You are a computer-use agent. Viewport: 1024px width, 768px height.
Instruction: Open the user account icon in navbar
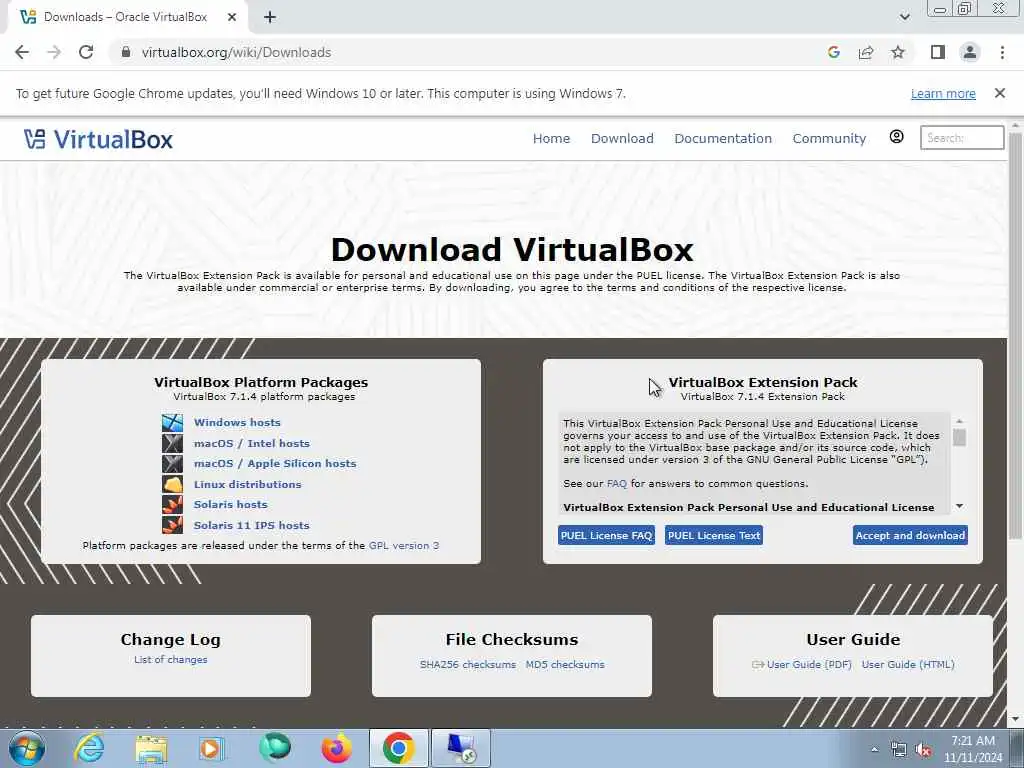pos(897,136)
